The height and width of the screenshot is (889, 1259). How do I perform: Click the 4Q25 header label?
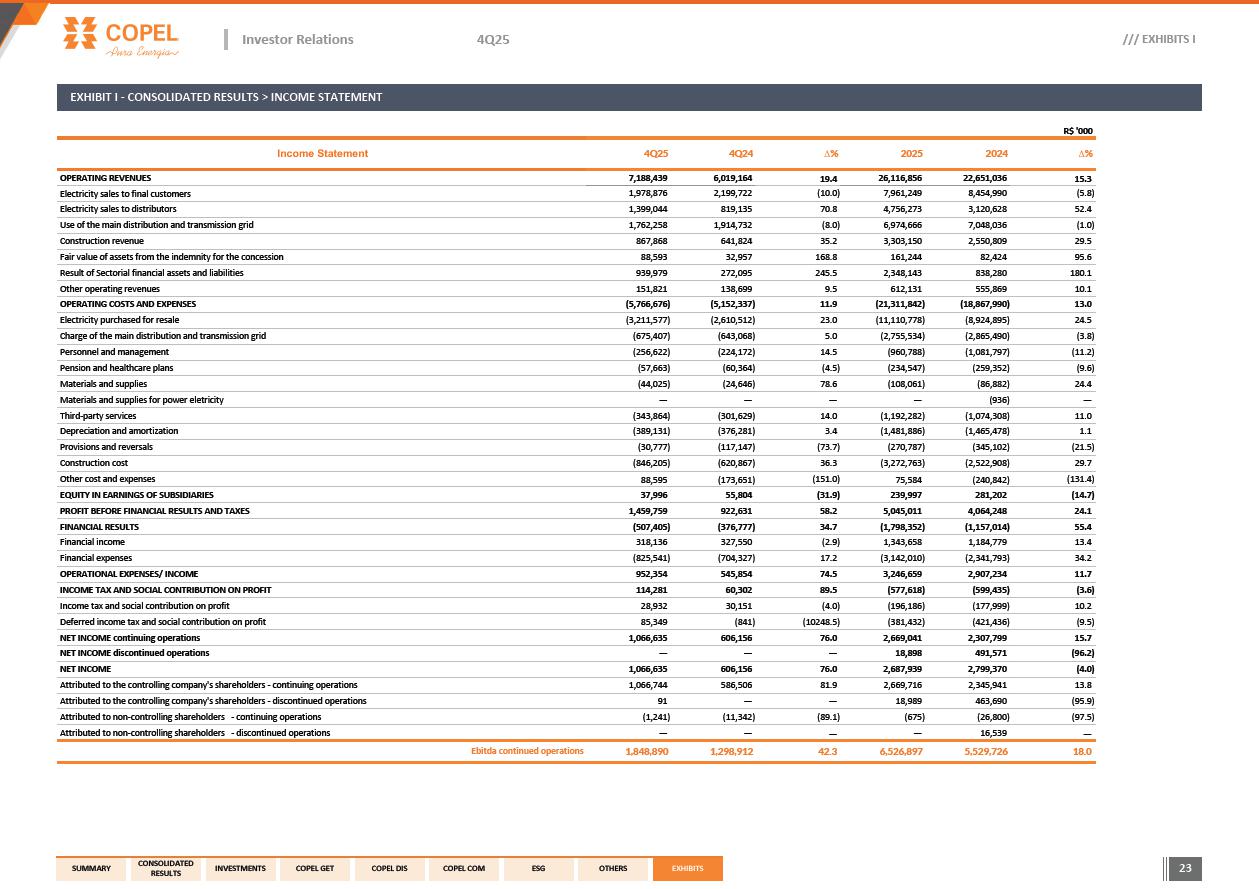(493, 39)
